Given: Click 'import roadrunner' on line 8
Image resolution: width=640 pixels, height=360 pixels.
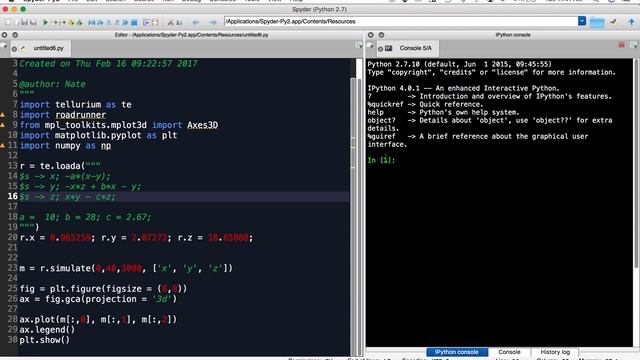Looking at the screenshot, I should (63, 115).
